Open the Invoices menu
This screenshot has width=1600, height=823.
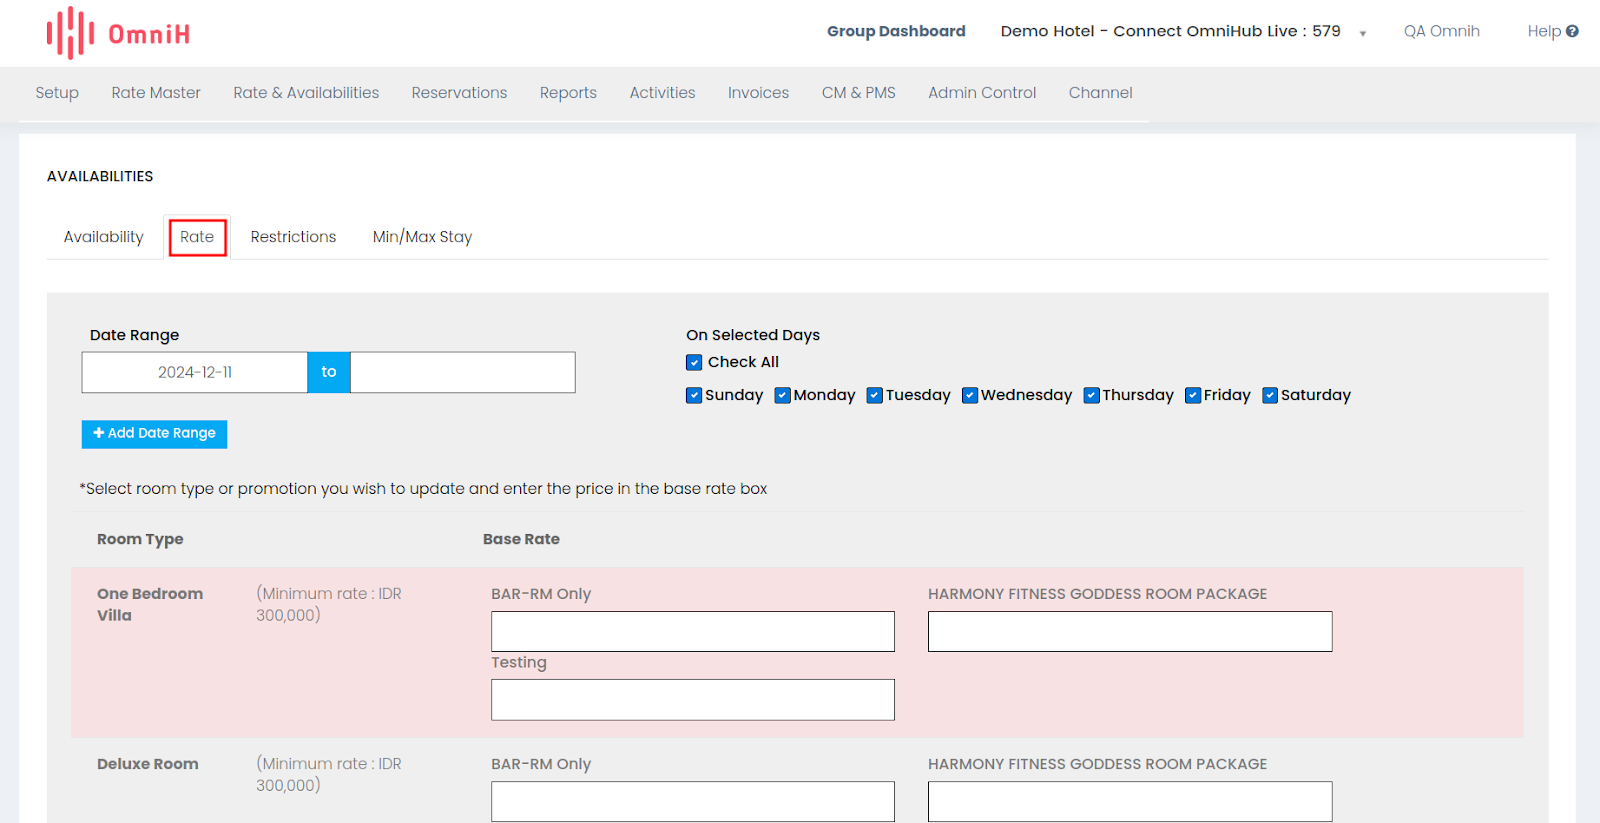pyautogui.click(x=758, y=92)
